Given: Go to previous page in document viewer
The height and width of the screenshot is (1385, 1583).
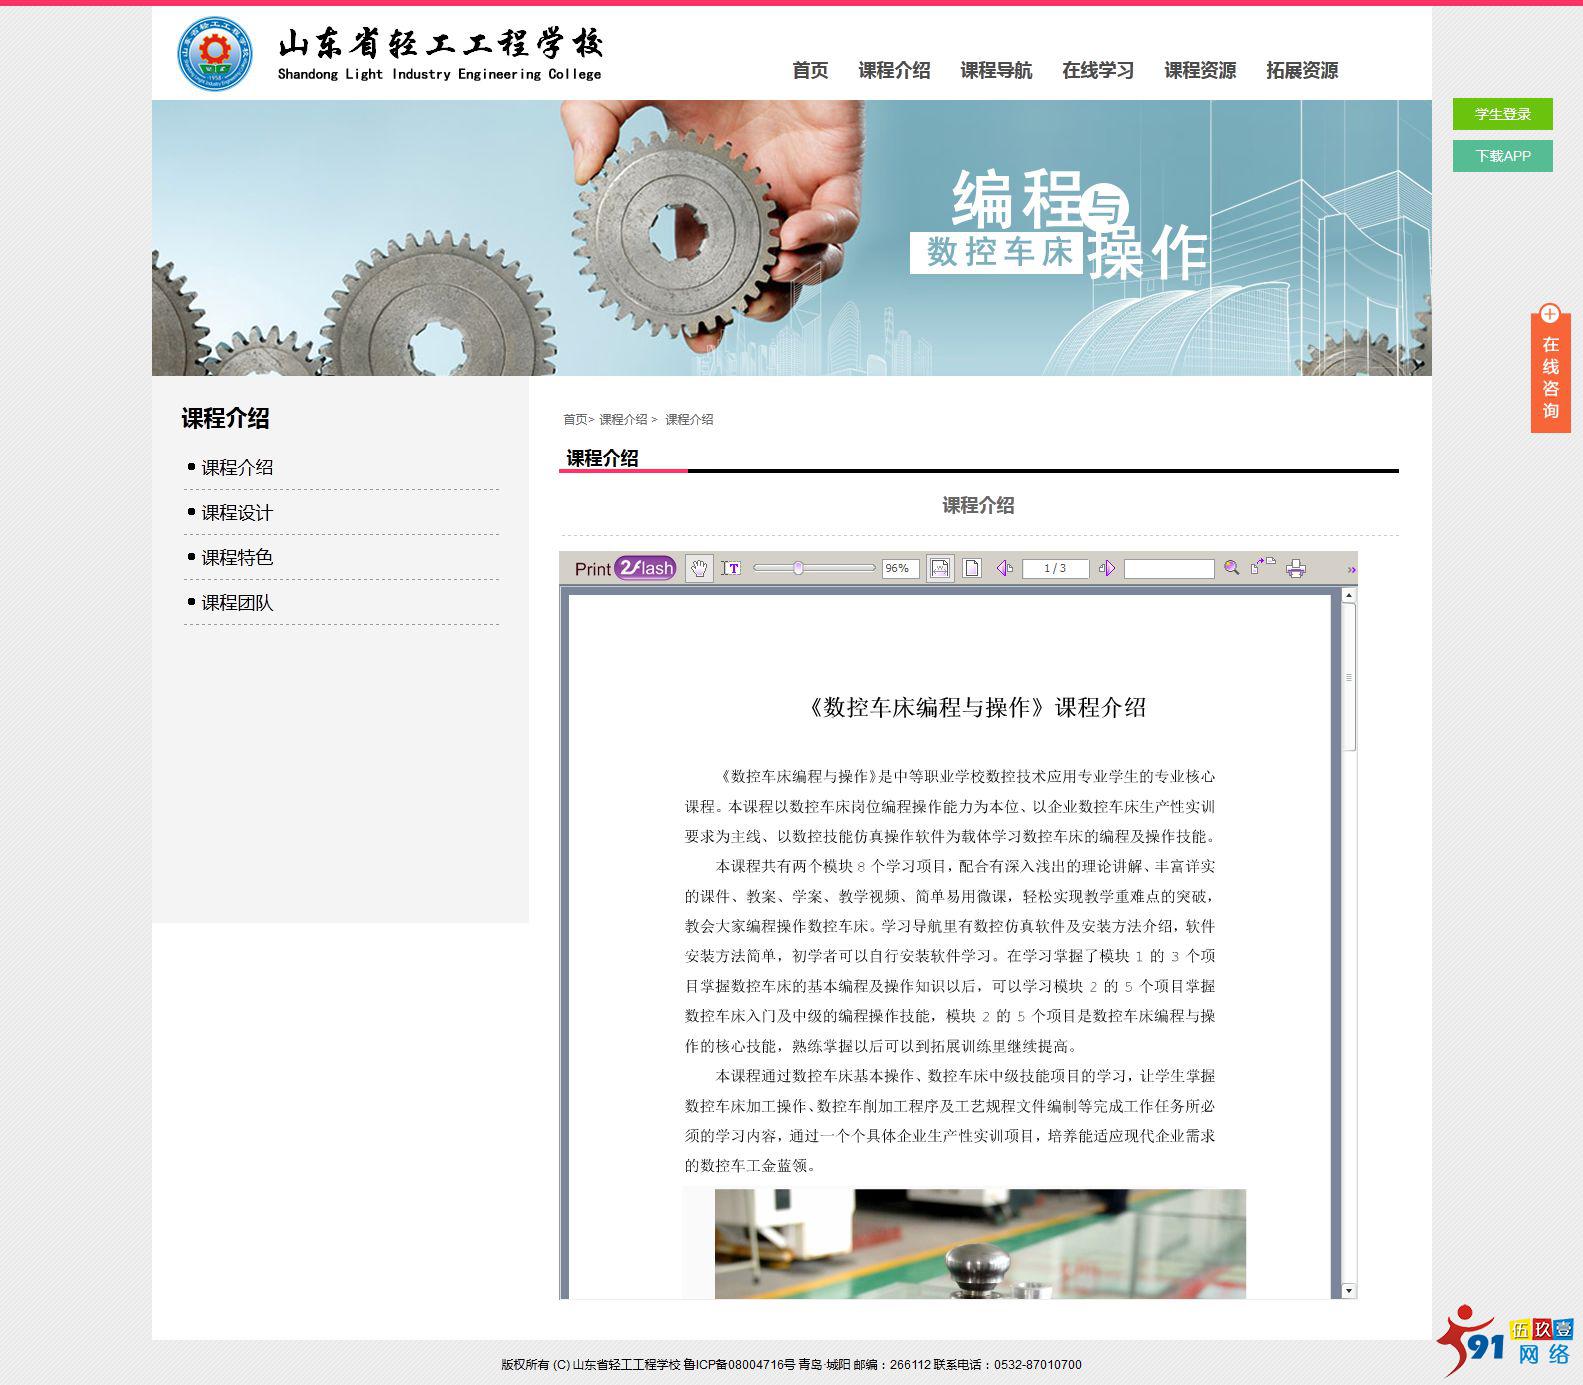Looking at the screenshot, I should click(x=1004, y=568).
